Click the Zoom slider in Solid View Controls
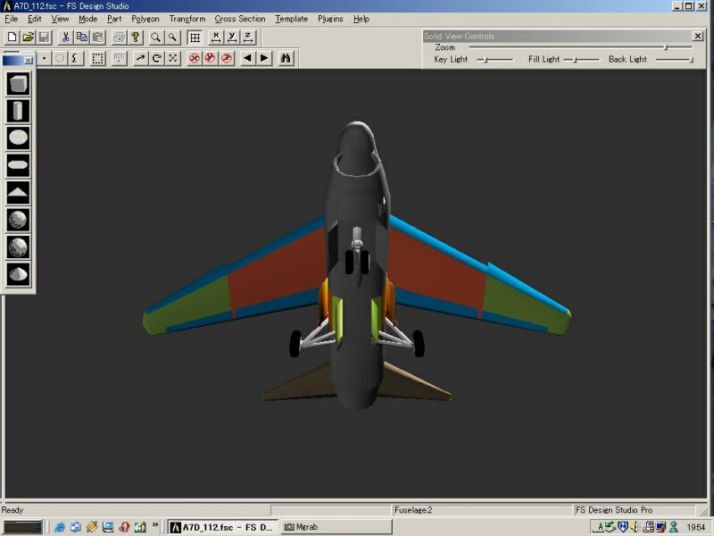 [581, 47]
